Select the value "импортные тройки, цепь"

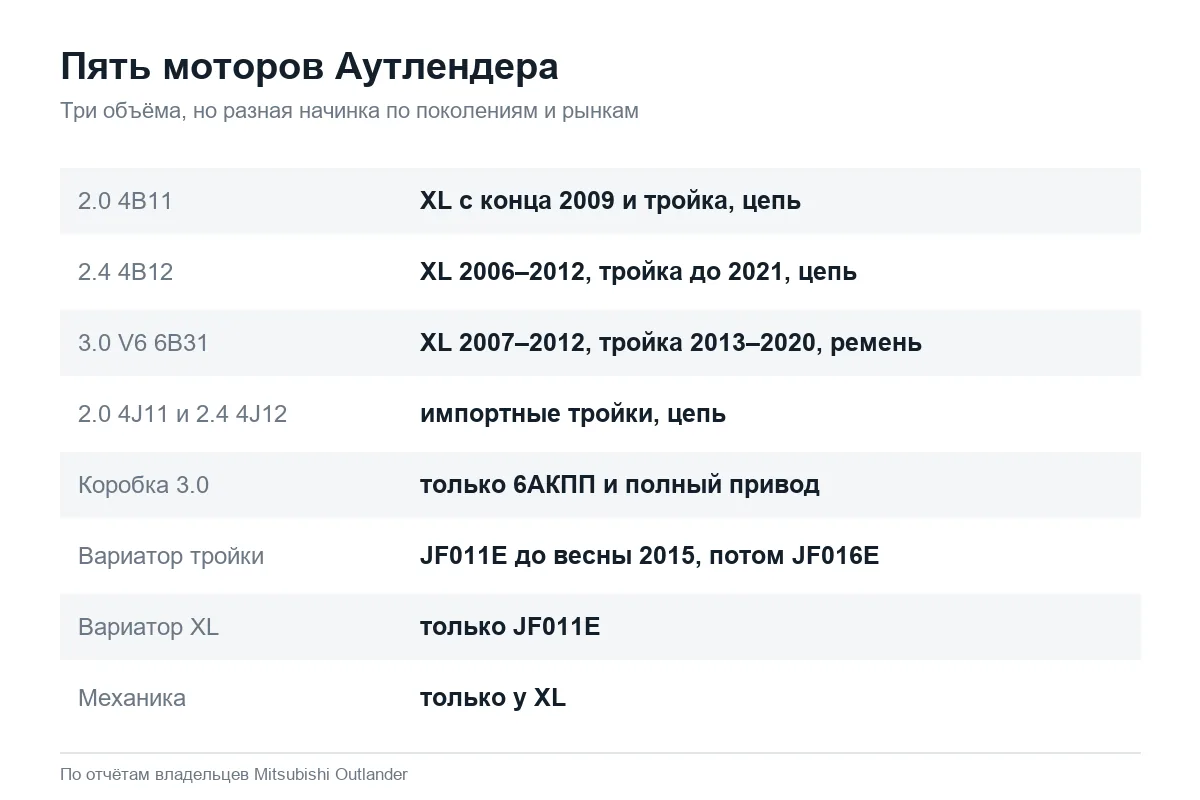573,414
